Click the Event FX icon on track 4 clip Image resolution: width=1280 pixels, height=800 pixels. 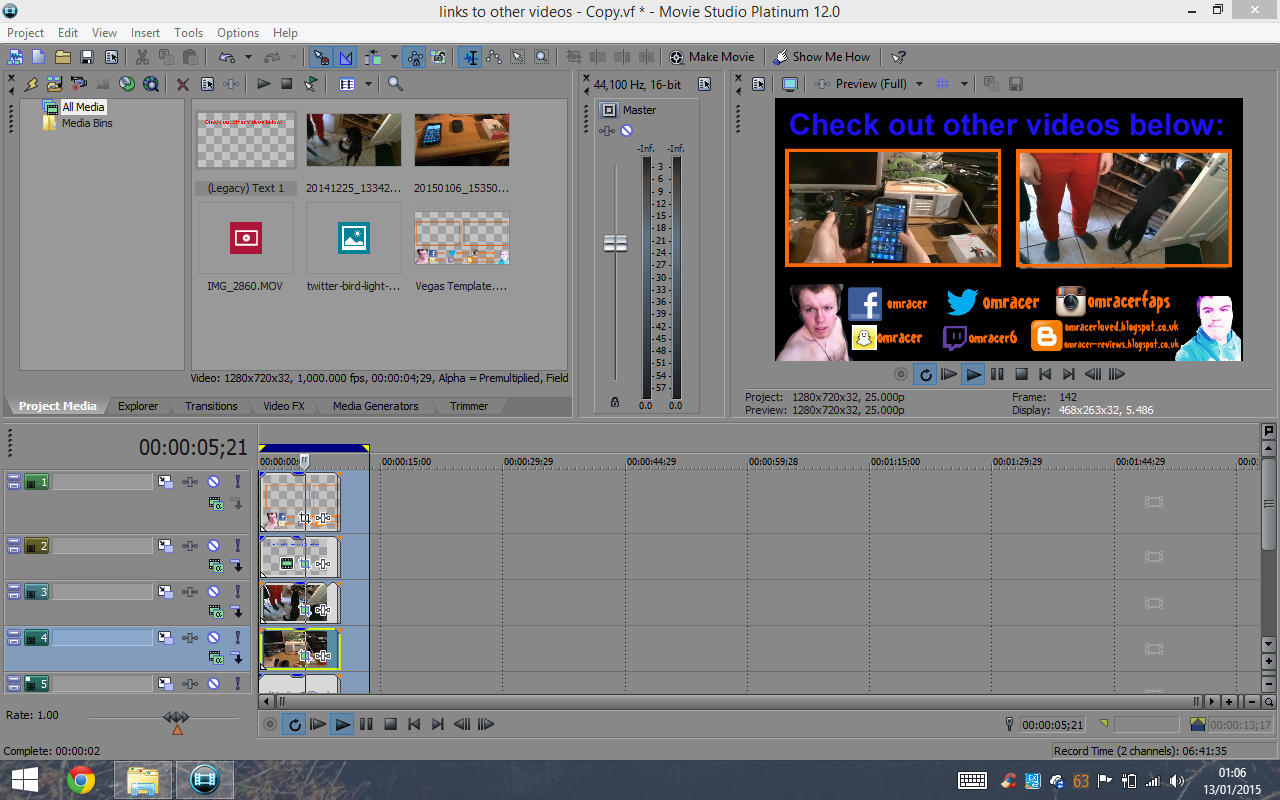pos(323,656)
